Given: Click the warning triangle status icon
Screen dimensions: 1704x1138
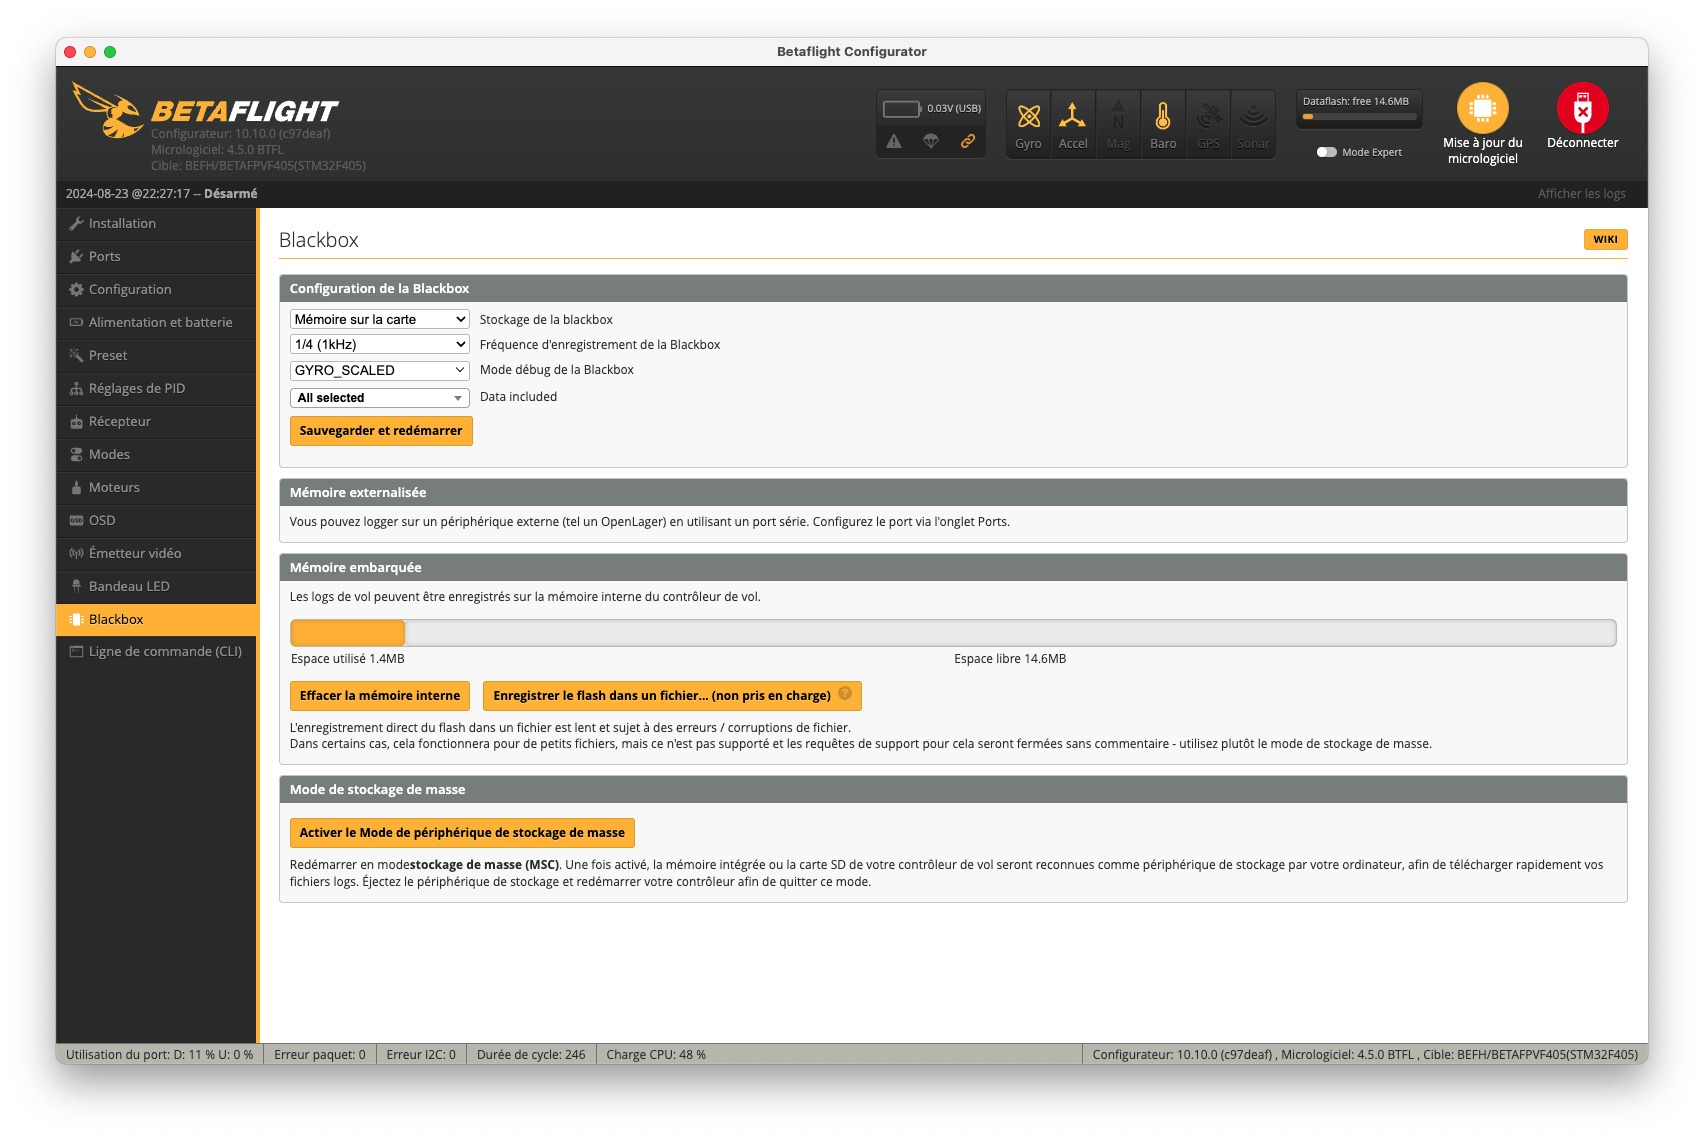Looking at the screenshot, I should pyautogui.click(x=894, y=141).
